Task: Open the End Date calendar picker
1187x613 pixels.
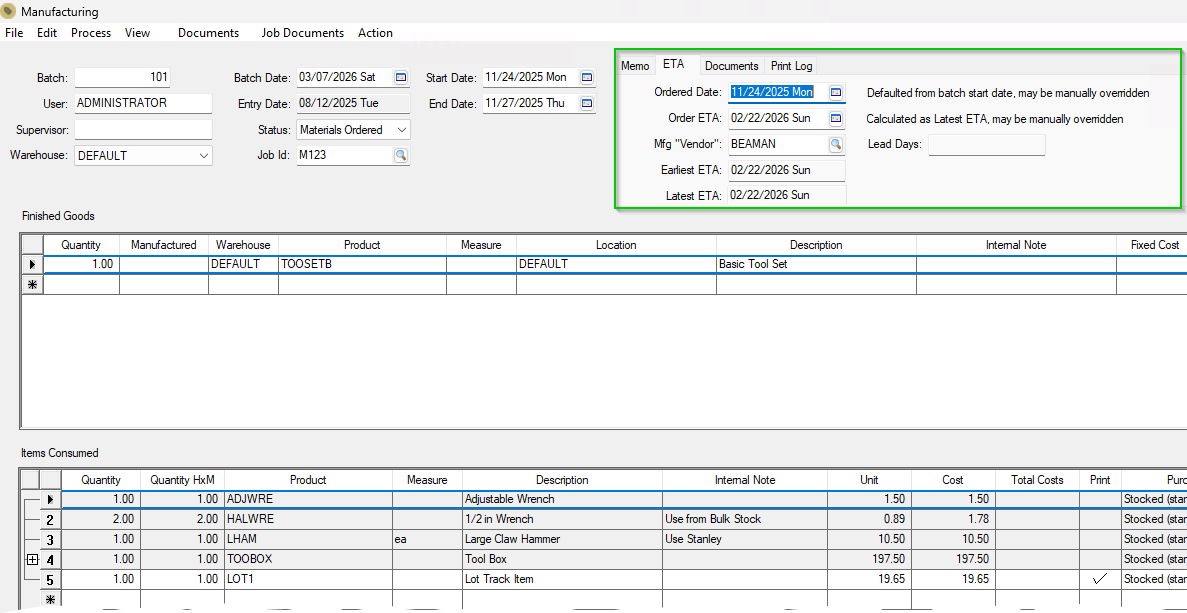Action: (587, 103)
